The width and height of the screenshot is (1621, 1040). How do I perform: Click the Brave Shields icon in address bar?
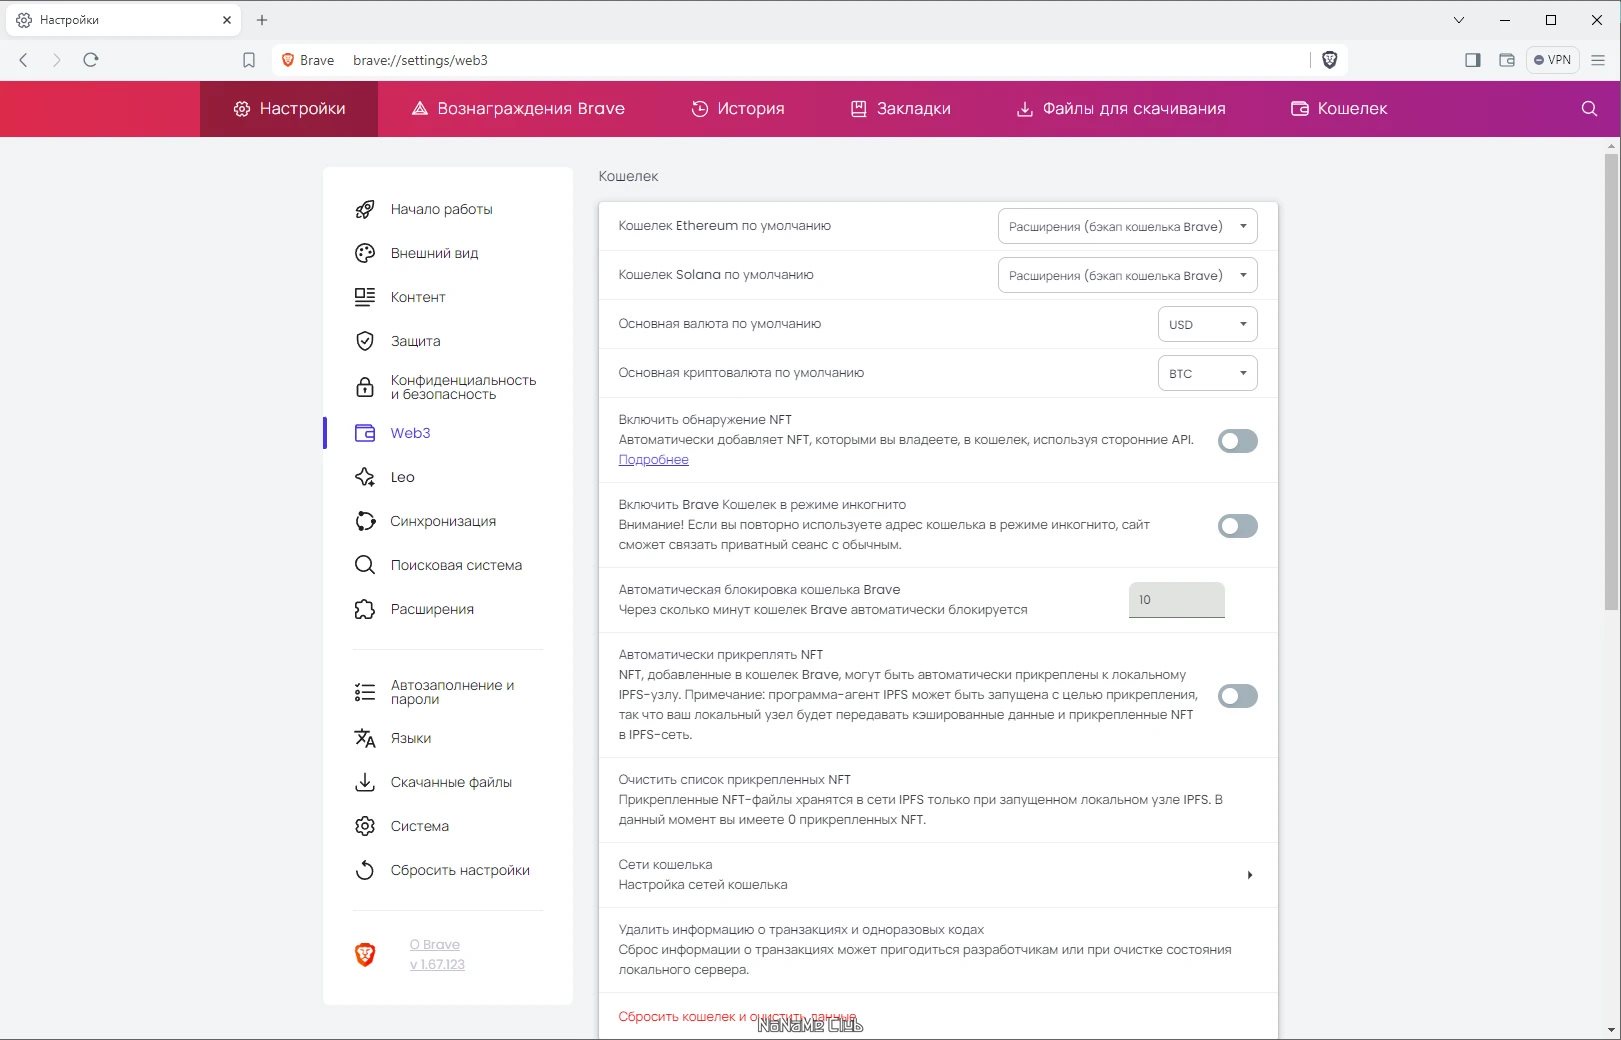point(1329,60)
